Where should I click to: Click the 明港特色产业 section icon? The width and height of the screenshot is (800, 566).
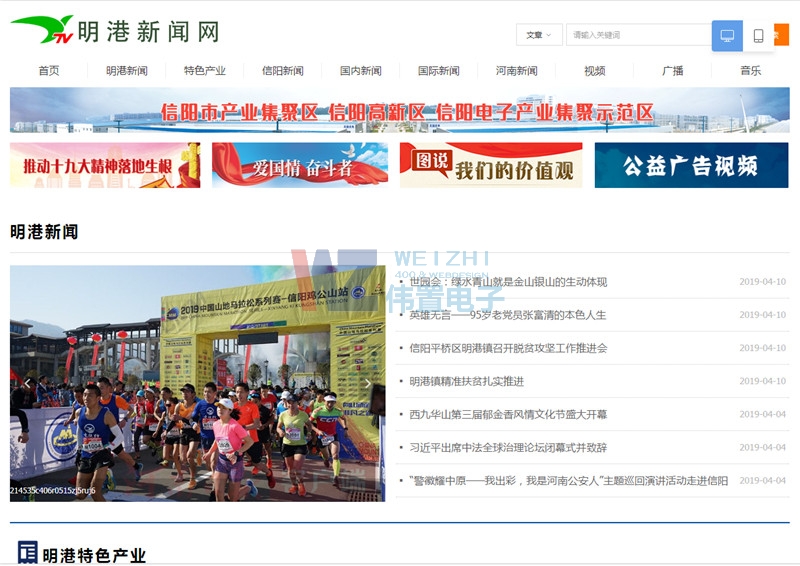point(27,552)
